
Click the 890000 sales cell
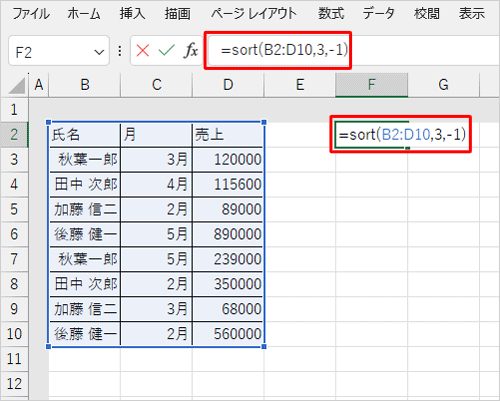pyautogui.click(x=228, y=234)
